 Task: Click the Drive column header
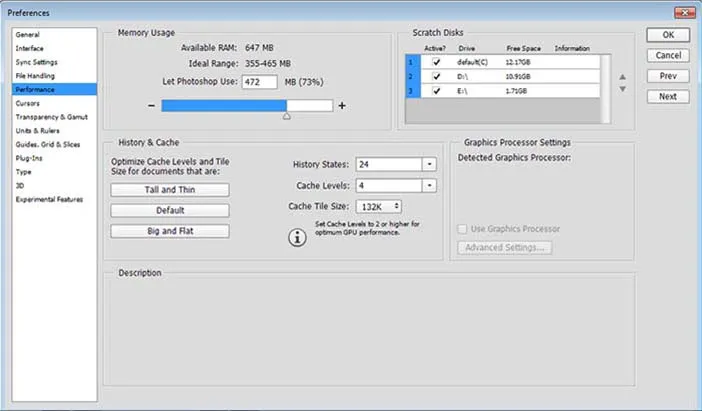(467, 48)
